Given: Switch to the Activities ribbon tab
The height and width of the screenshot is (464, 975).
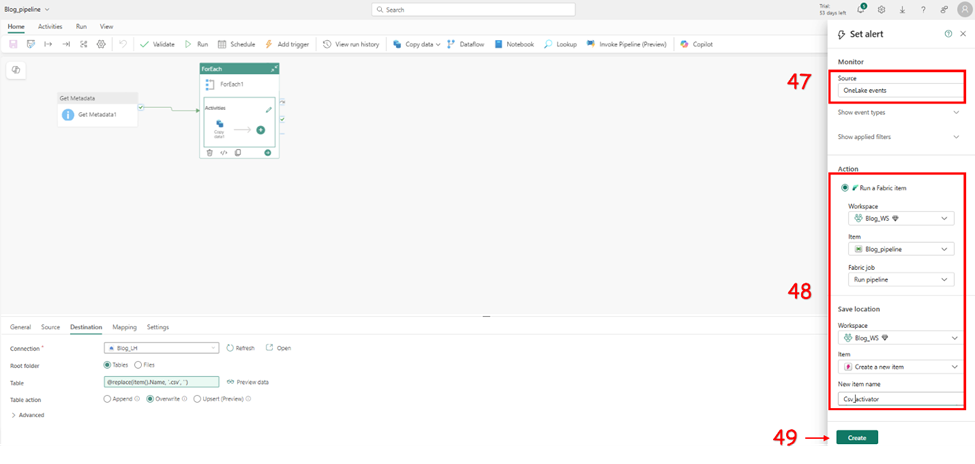Looking at the screenshot, I should click(50, 27).
